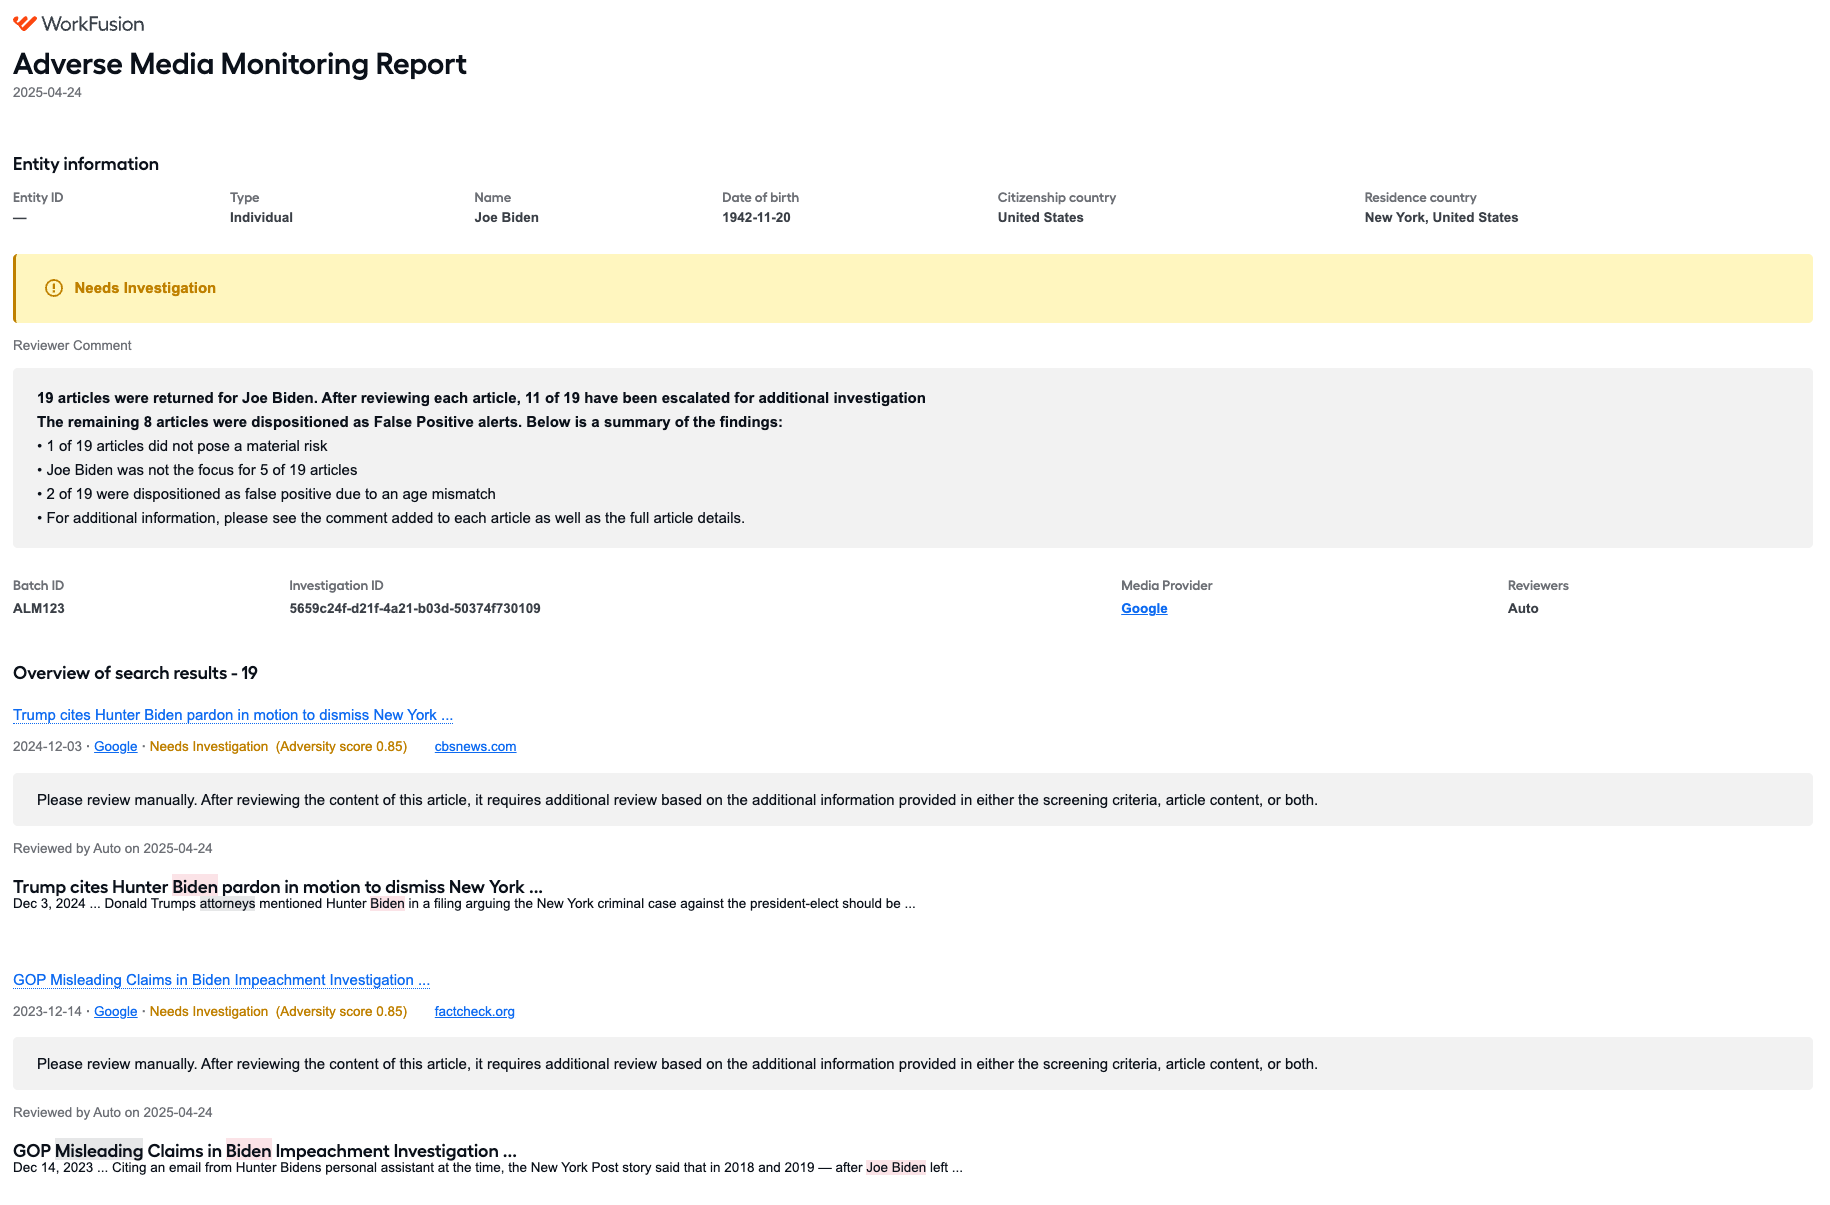Viewport: 1830px width, 1205px height.
Task: Click the Reviewer Comment label
Action: (72, 346)
